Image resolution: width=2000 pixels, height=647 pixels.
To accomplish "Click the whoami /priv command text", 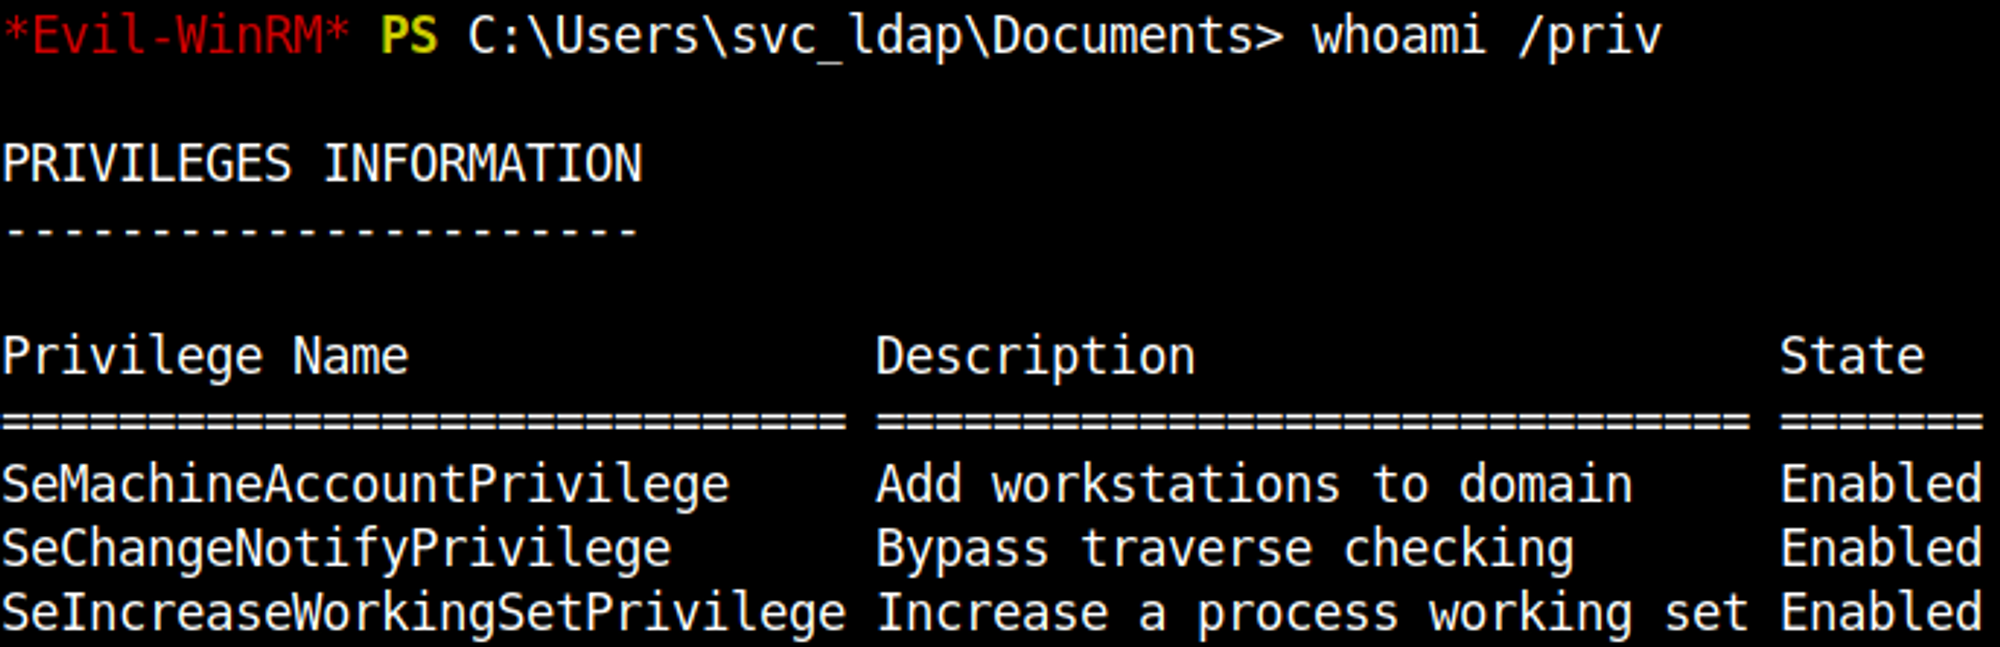I will pyautogui.click(x=1486, y=37).
